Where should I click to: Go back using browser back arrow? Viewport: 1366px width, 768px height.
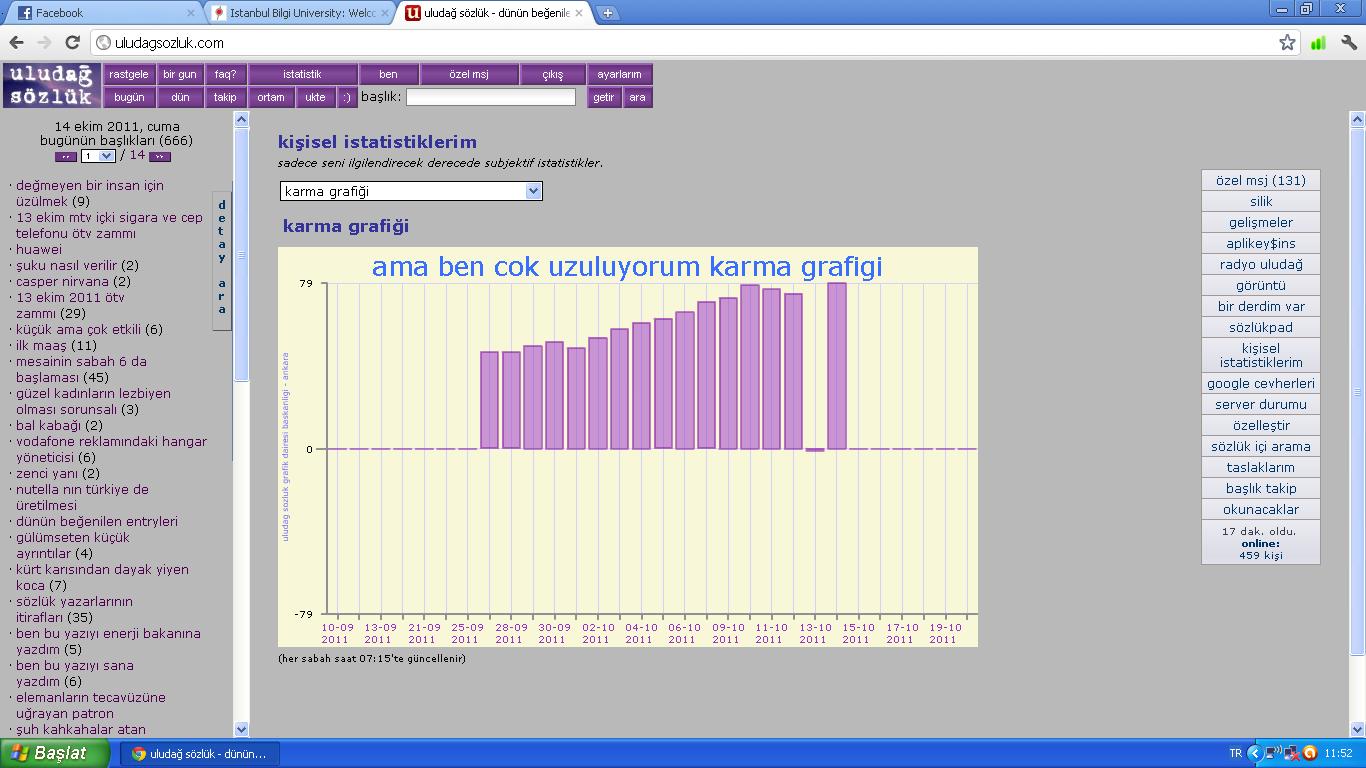tap(16, 42)
